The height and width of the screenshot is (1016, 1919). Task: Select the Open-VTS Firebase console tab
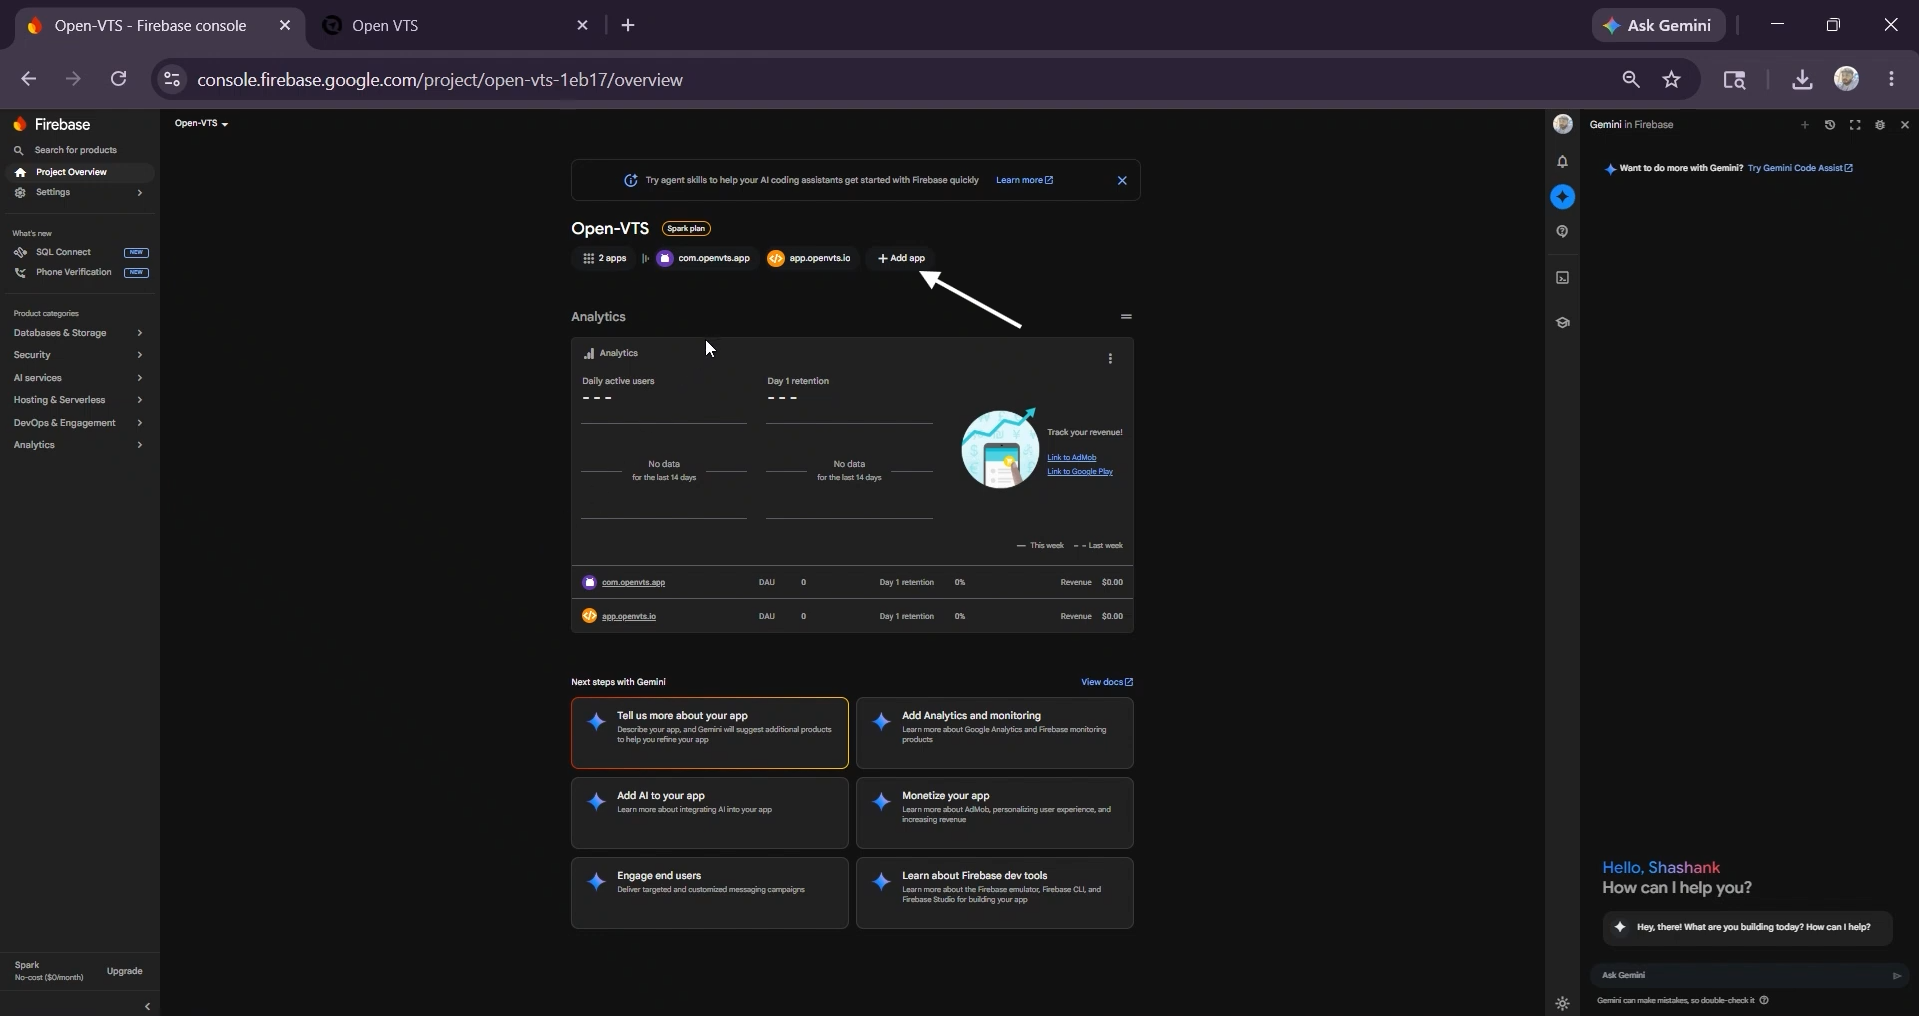coord(156,26)
